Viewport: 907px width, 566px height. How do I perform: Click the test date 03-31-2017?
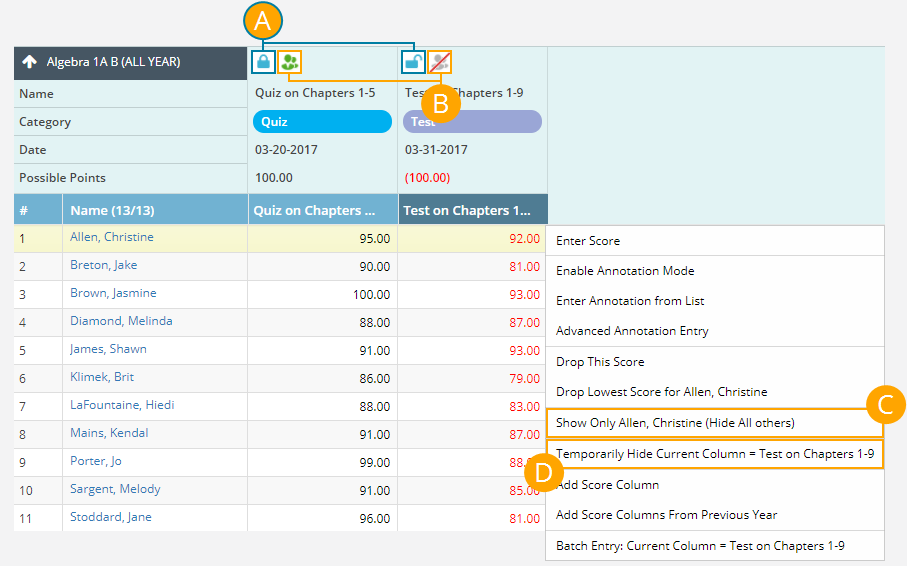pos(436,150)
